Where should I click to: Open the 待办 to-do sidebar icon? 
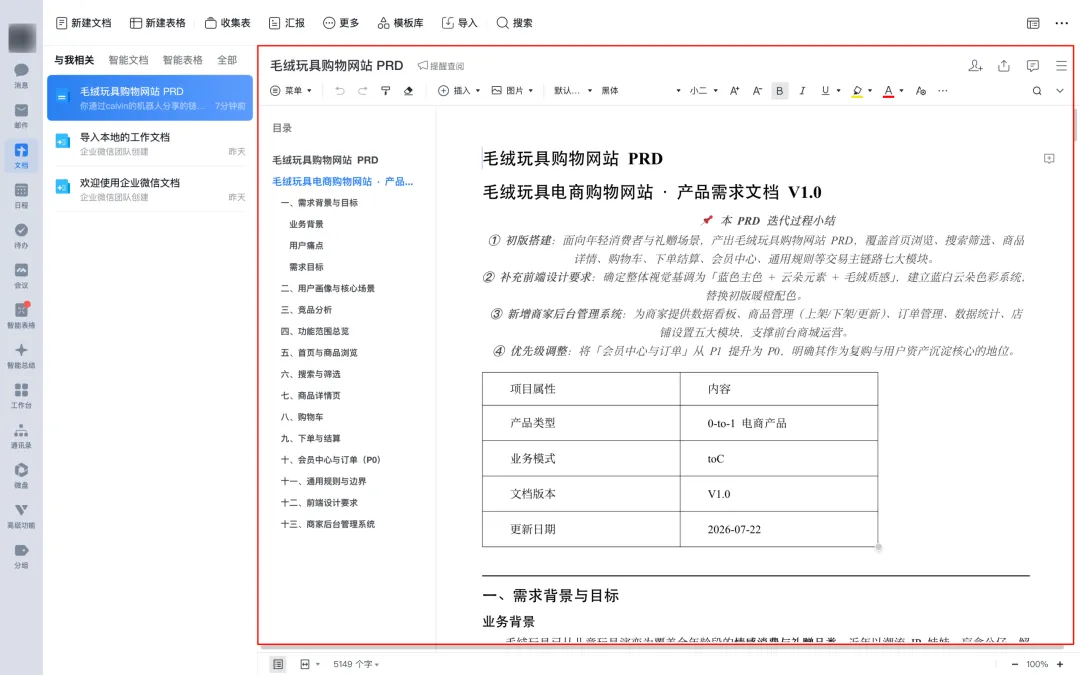21,235
